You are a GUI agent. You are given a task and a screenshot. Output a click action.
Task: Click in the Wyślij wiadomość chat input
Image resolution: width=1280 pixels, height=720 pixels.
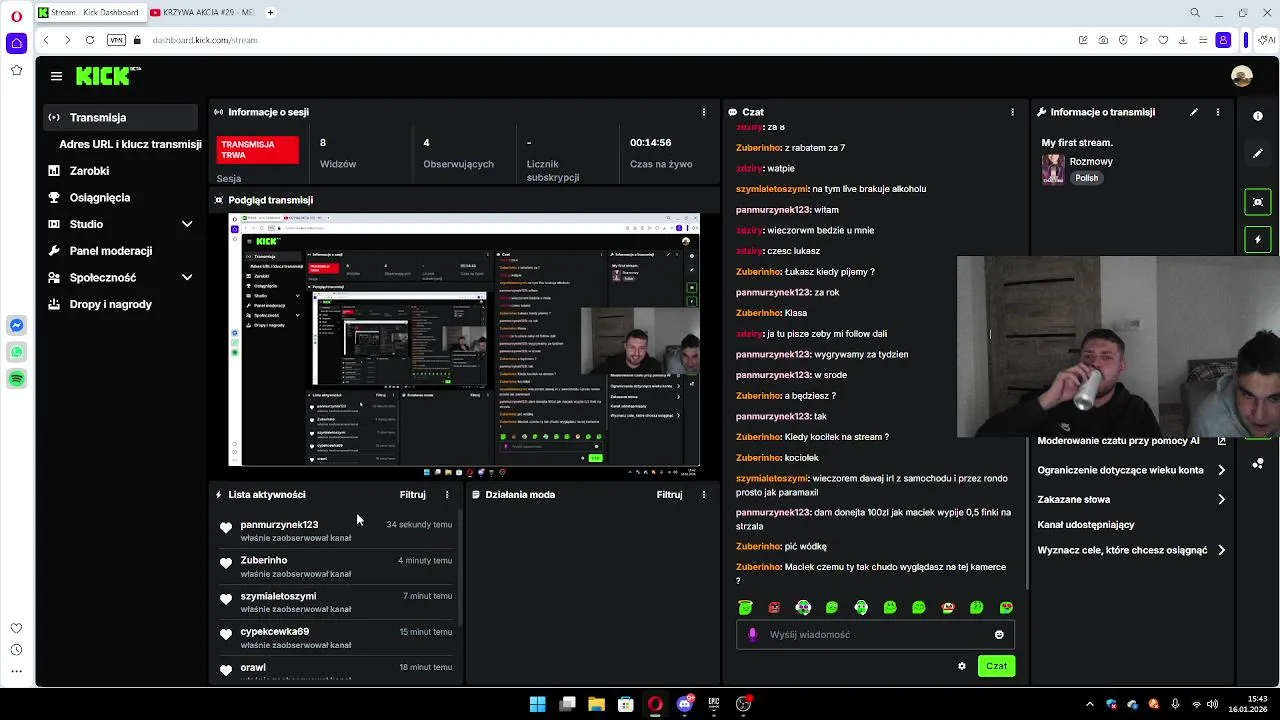click(x=875, y=634)
